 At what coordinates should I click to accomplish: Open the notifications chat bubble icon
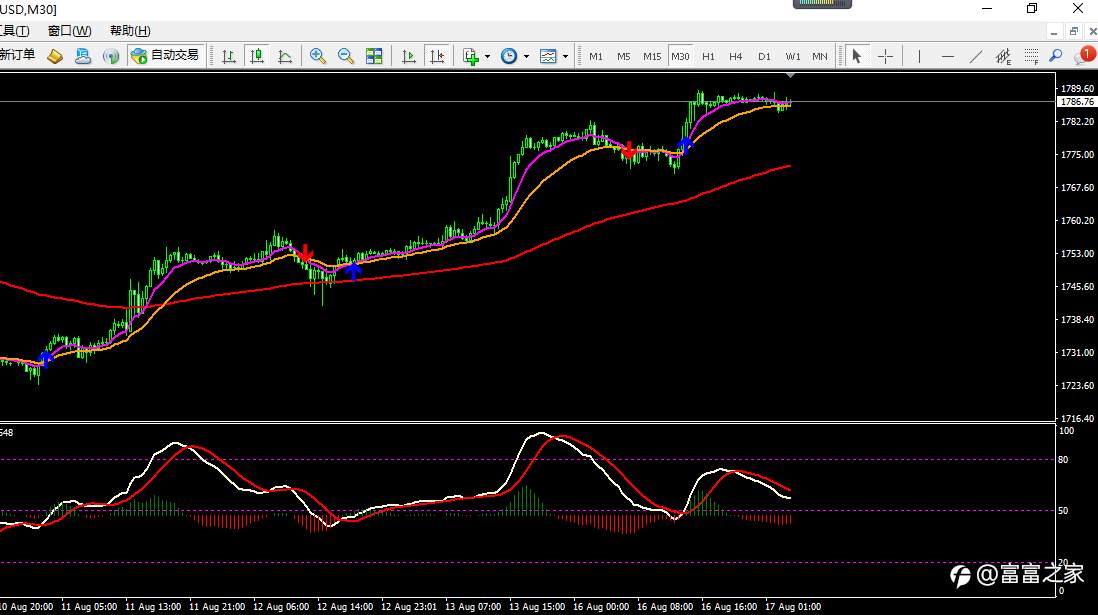click(1085, 55)
